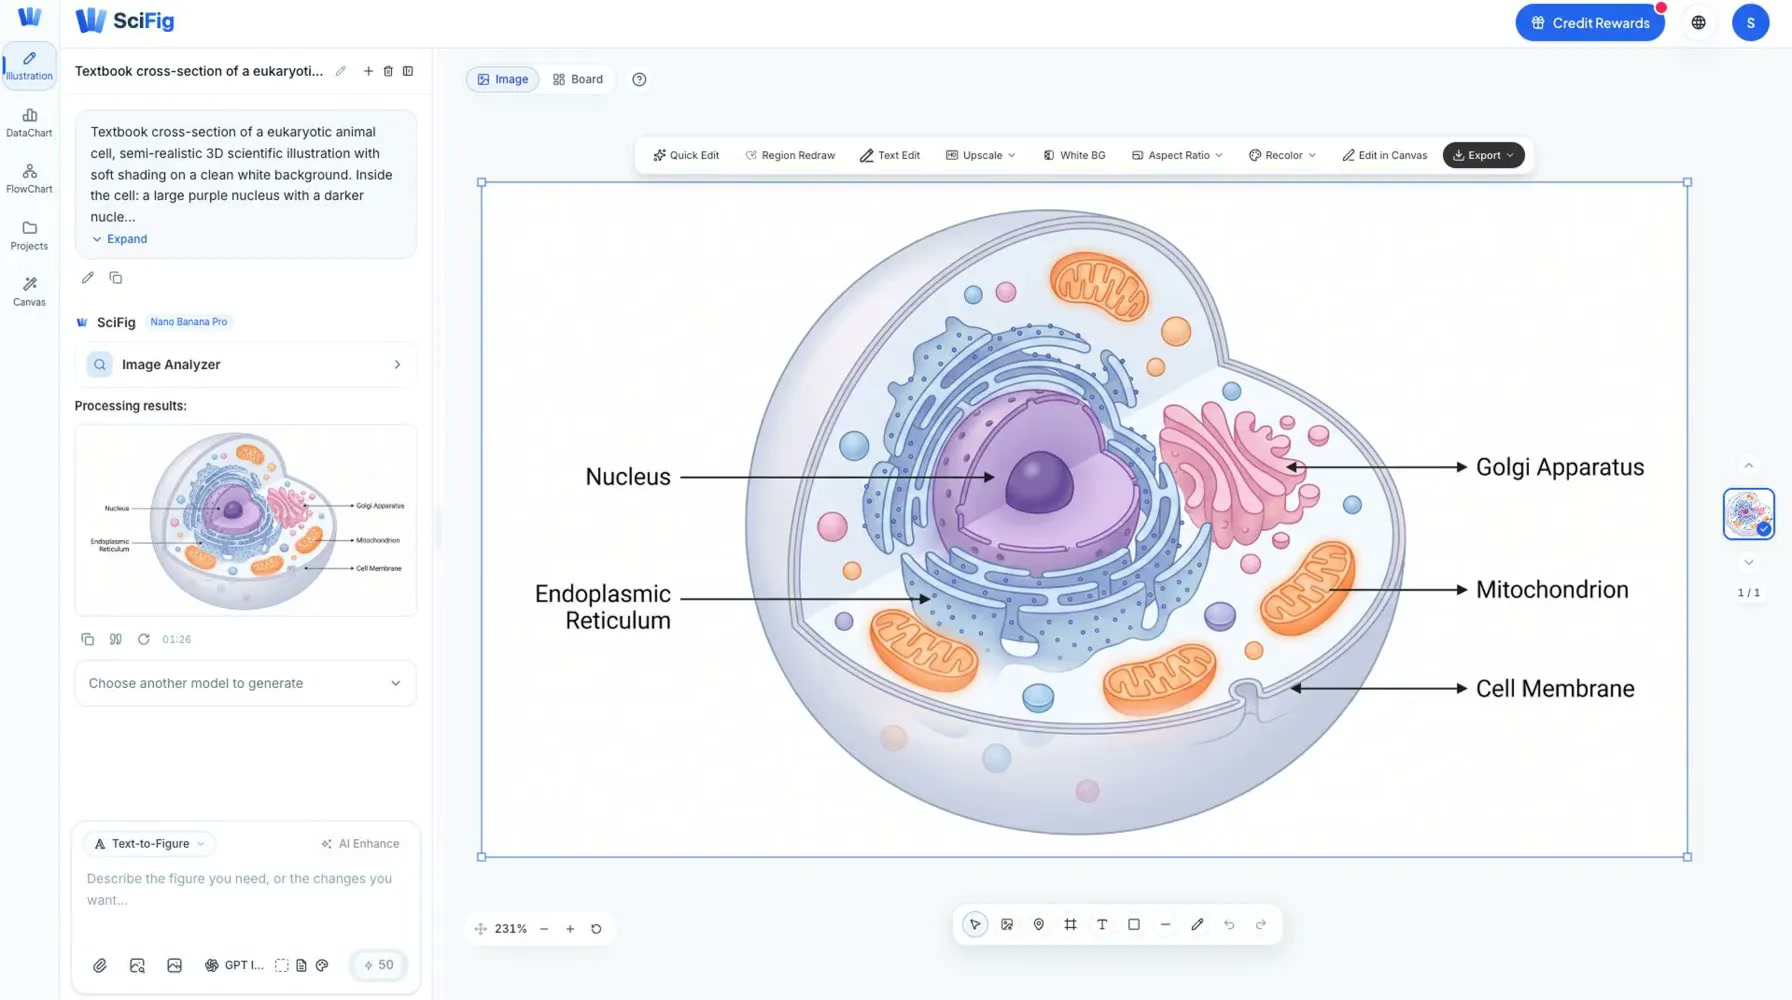The height and width of the screenshot is (1000, 1792).
Task: Reset canvas zoom with rotate icon
Action: pyautogui.click(x=596, y=929)
